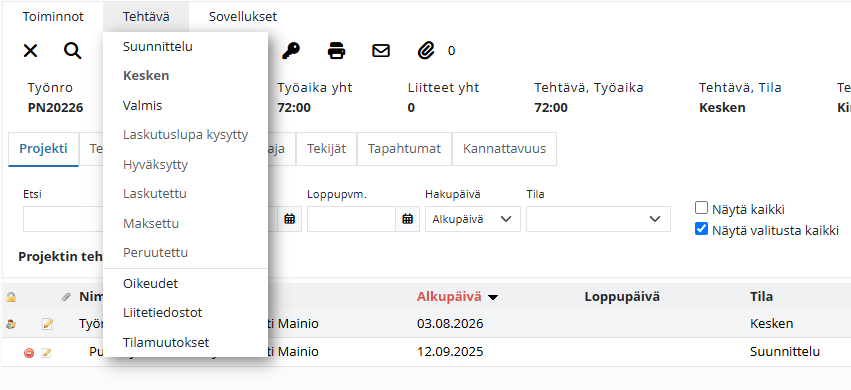The image size is (851, 390).
Task: Click the Alkupäivä sort arrow
Action: (x=493, y=297)
